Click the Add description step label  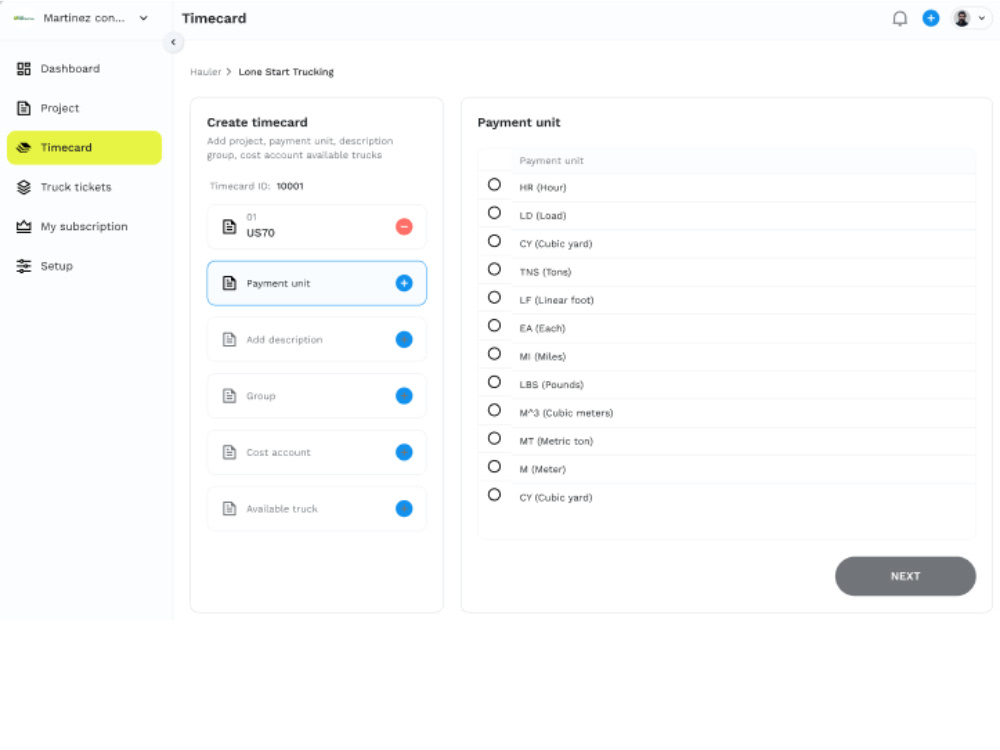(284, 340)
